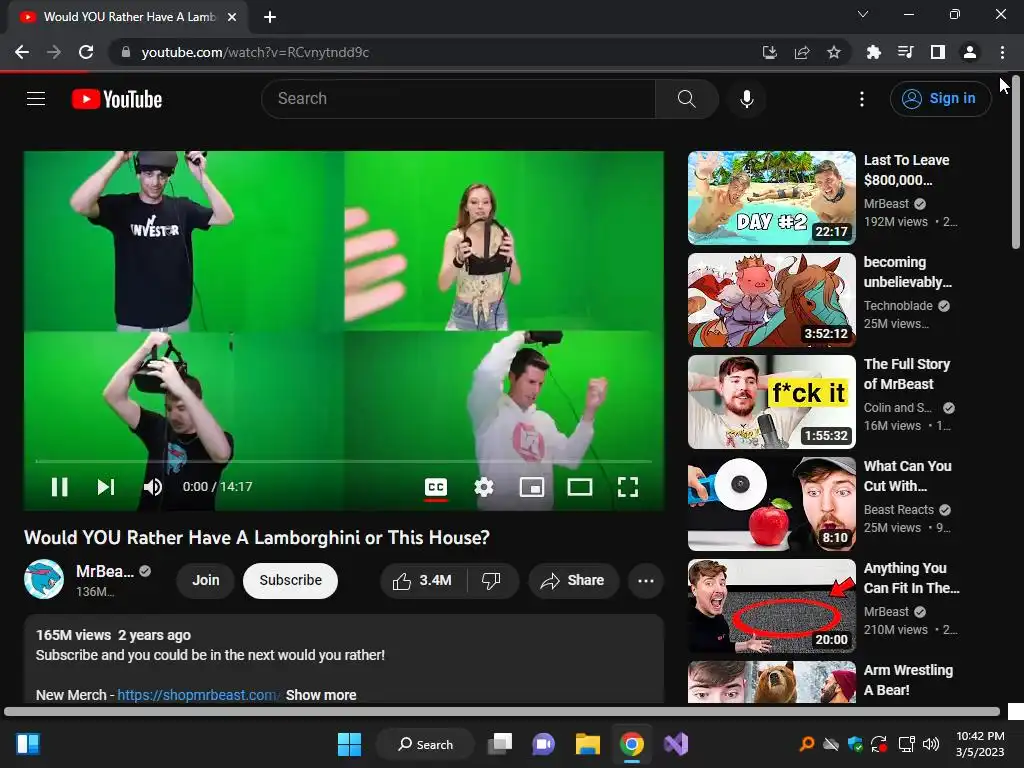Go back in browser history
Viewport: 1024px width, 768px height.
click(22, 52)
